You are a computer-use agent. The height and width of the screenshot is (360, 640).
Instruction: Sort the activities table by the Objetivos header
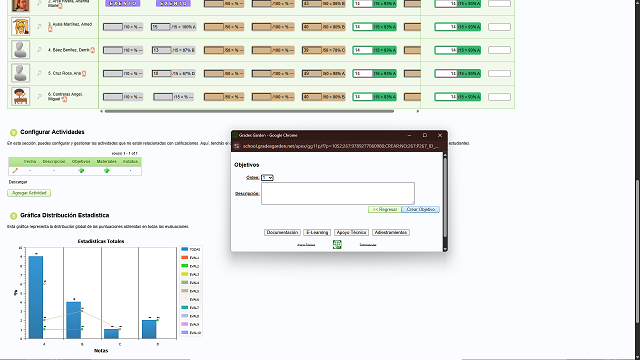coord(81,162)
